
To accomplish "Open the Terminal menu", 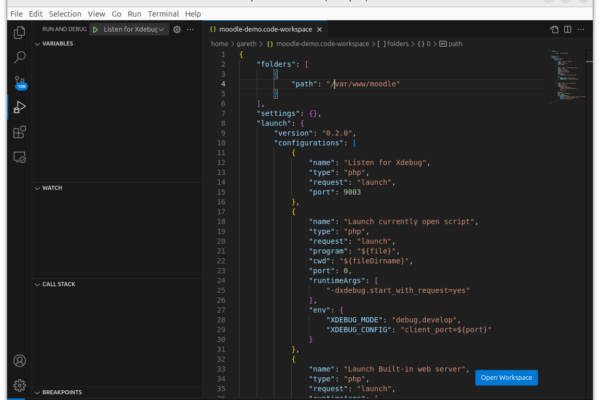I will click(163, 14).
